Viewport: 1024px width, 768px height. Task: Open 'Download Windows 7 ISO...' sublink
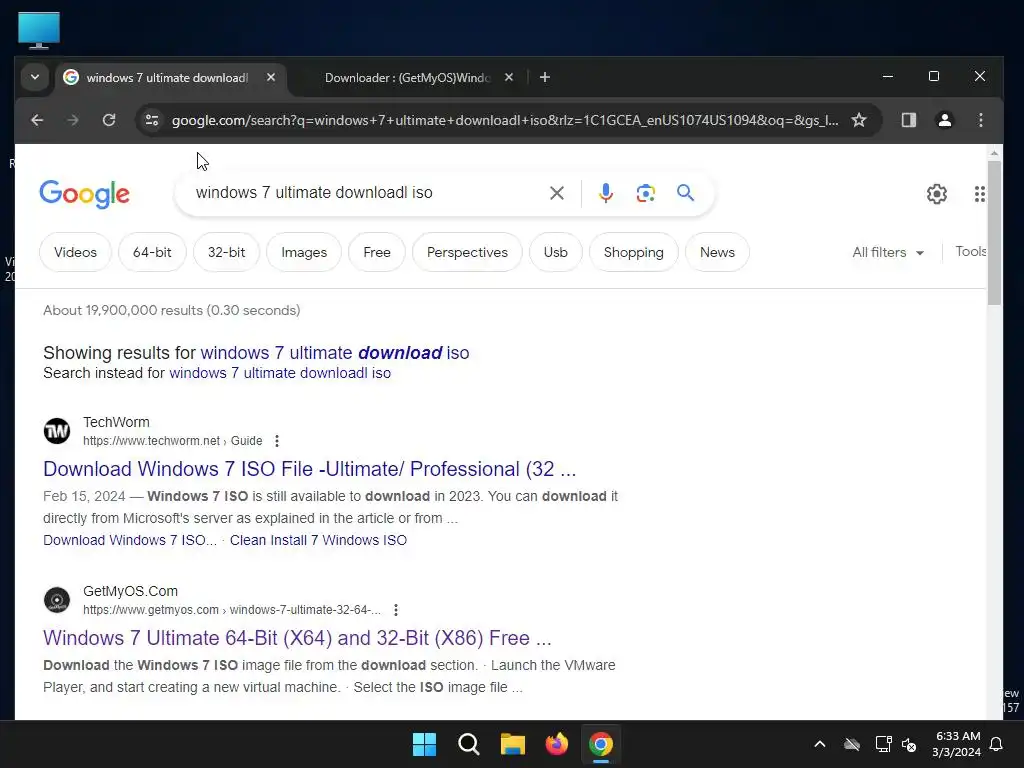[x=130, y=540]
